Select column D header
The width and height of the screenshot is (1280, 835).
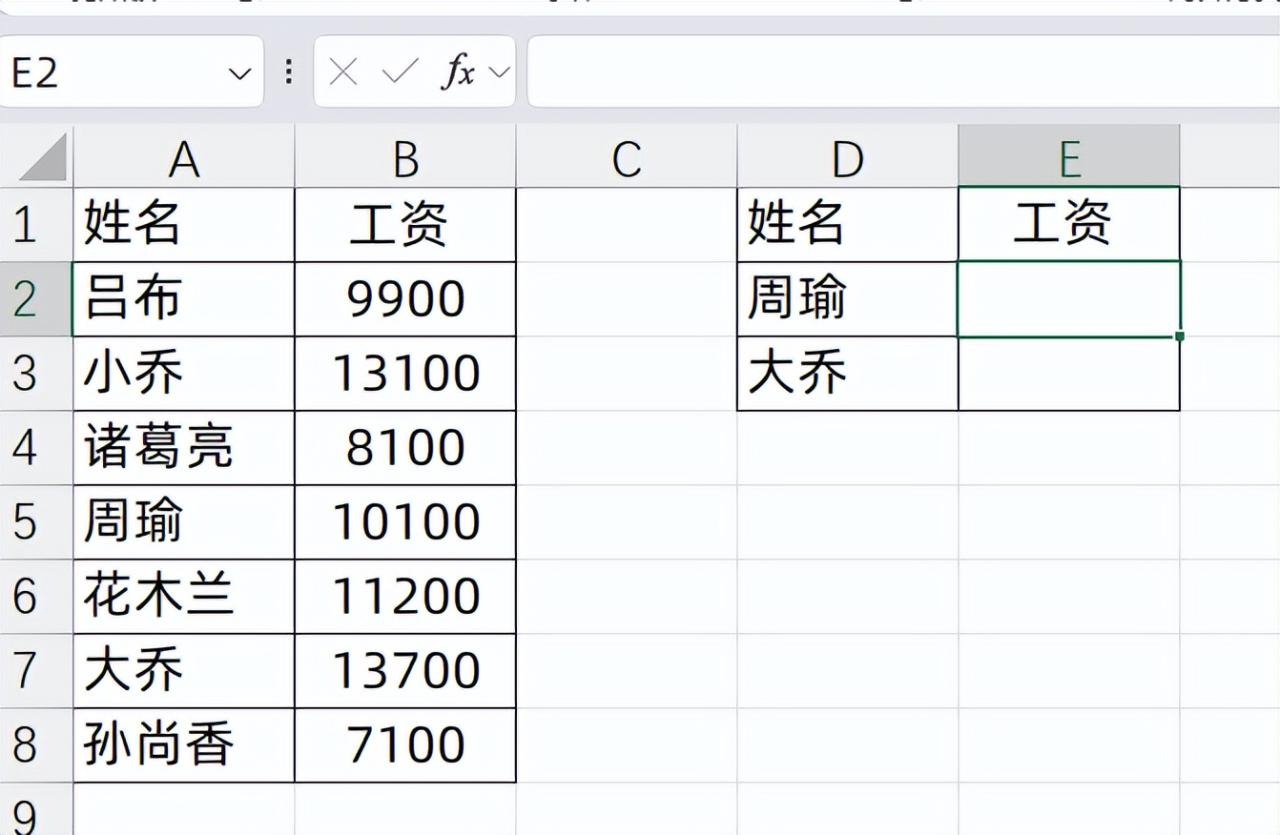(x=847, y=157)
